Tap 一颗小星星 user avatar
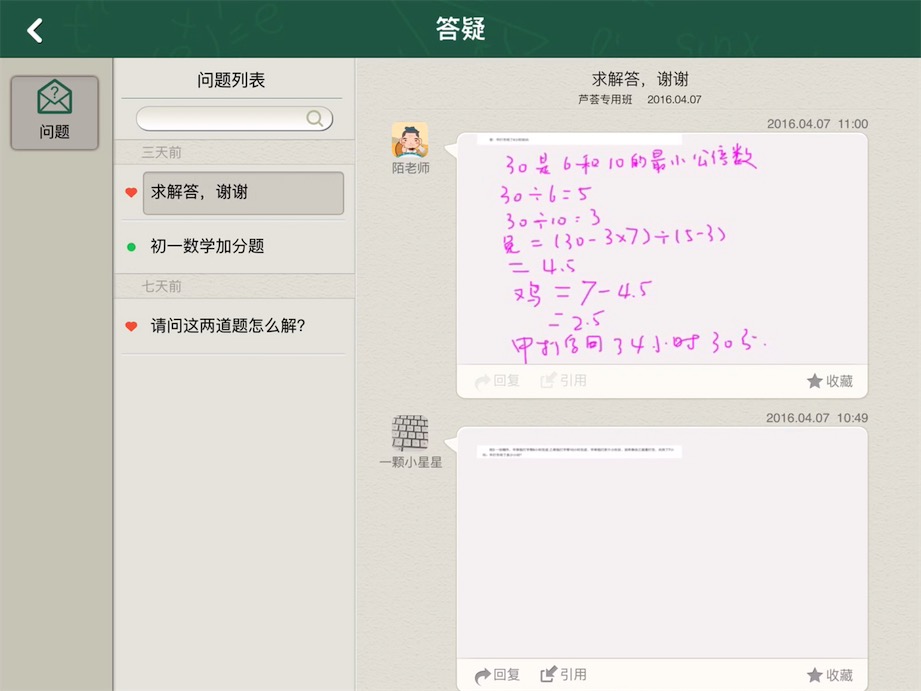Viewport: 921px width, 691px height. coord(409,434)
